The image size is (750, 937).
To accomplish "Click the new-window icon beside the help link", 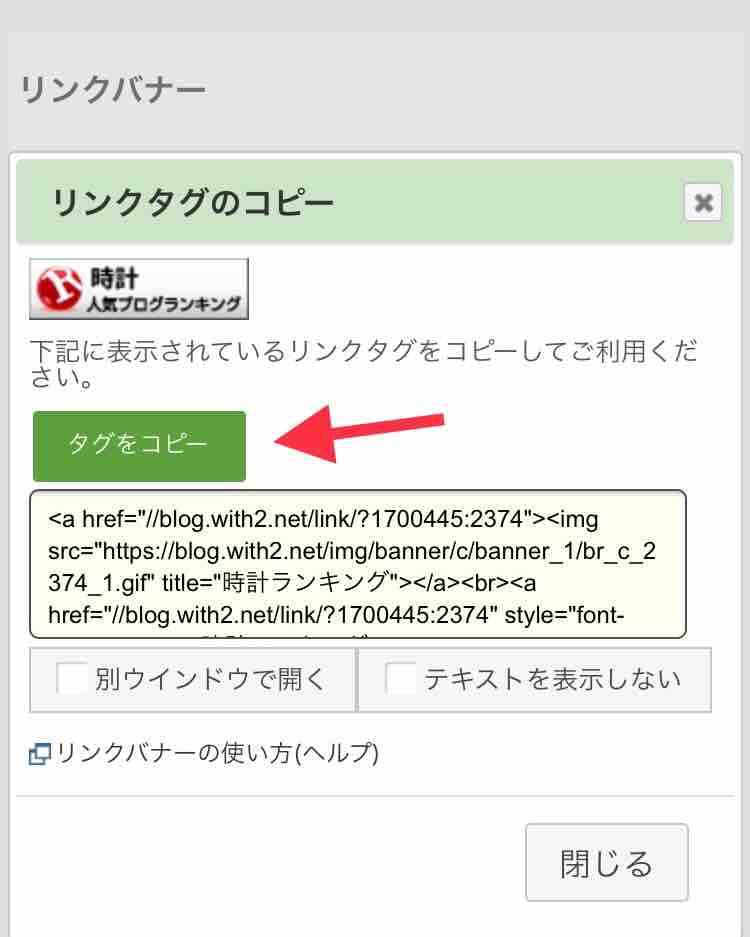I will tap(40, 754).
